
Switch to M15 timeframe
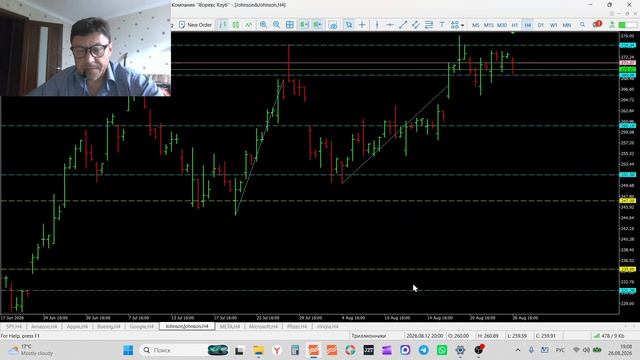click(489, 25)
